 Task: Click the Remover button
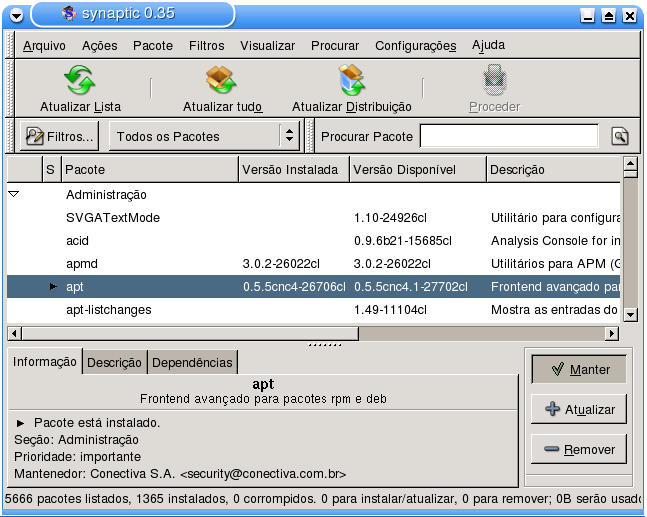click(579, 449)
